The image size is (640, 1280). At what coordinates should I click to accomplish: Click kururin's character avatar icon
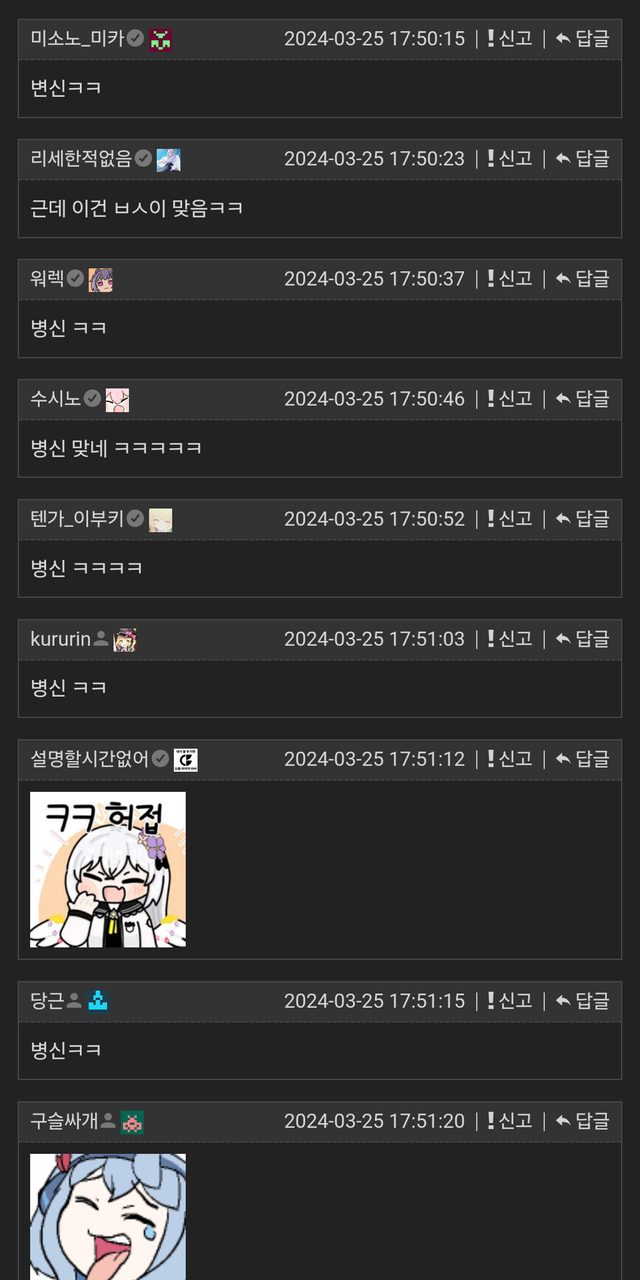coord(125,640)
